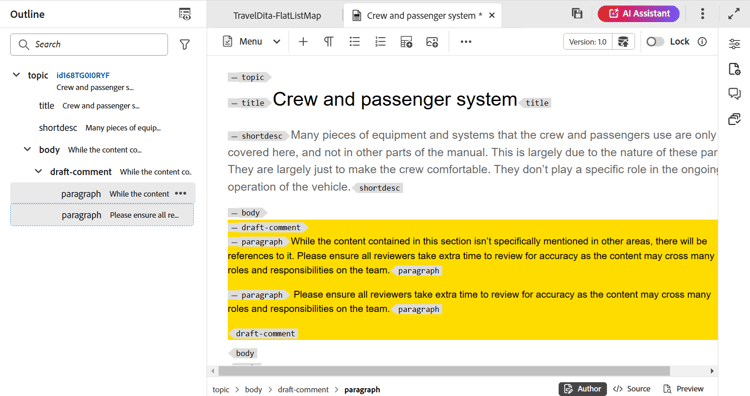Insert a table from the toolbar

[406, 42]
